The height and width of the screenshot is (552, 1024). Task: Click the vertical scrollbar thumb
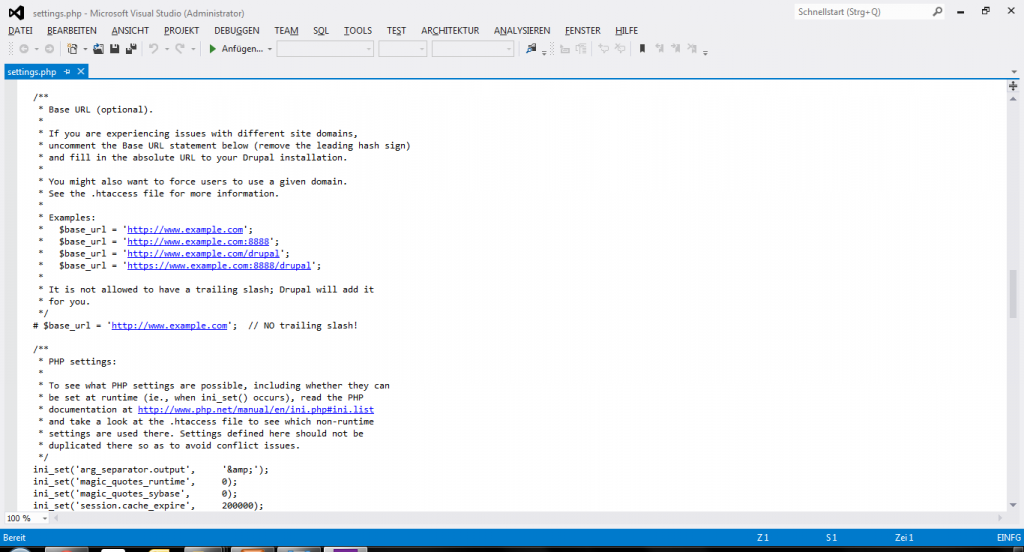pyautogui.click(x=1013, y=292)
